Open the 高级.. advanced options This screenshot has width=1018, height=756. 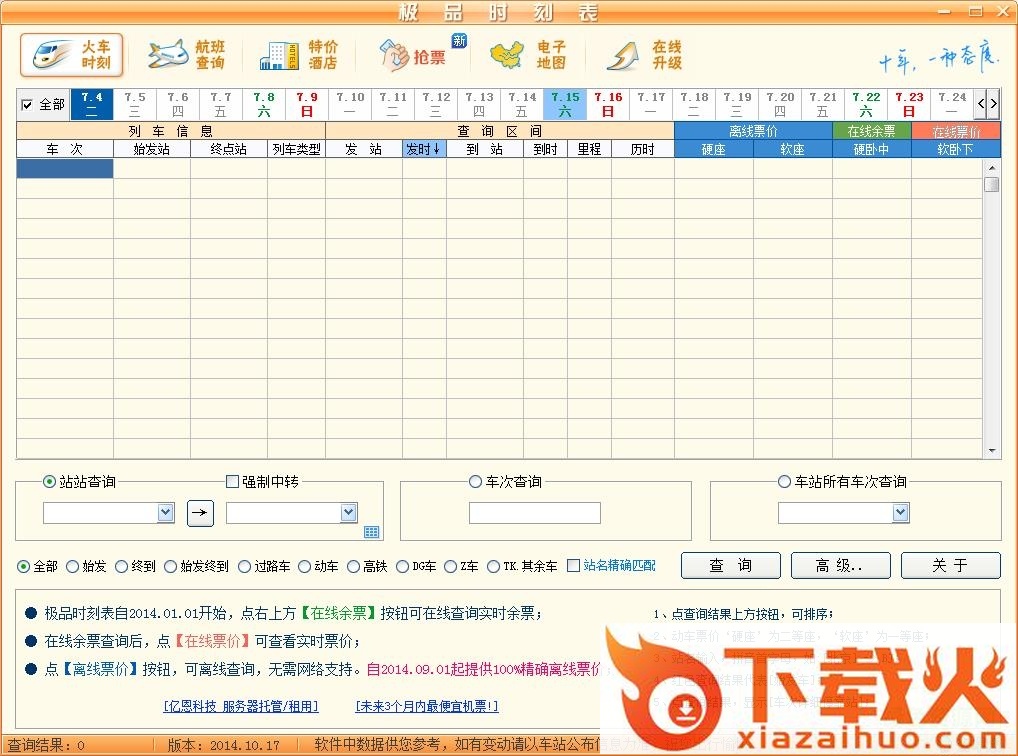coord(841,565)
